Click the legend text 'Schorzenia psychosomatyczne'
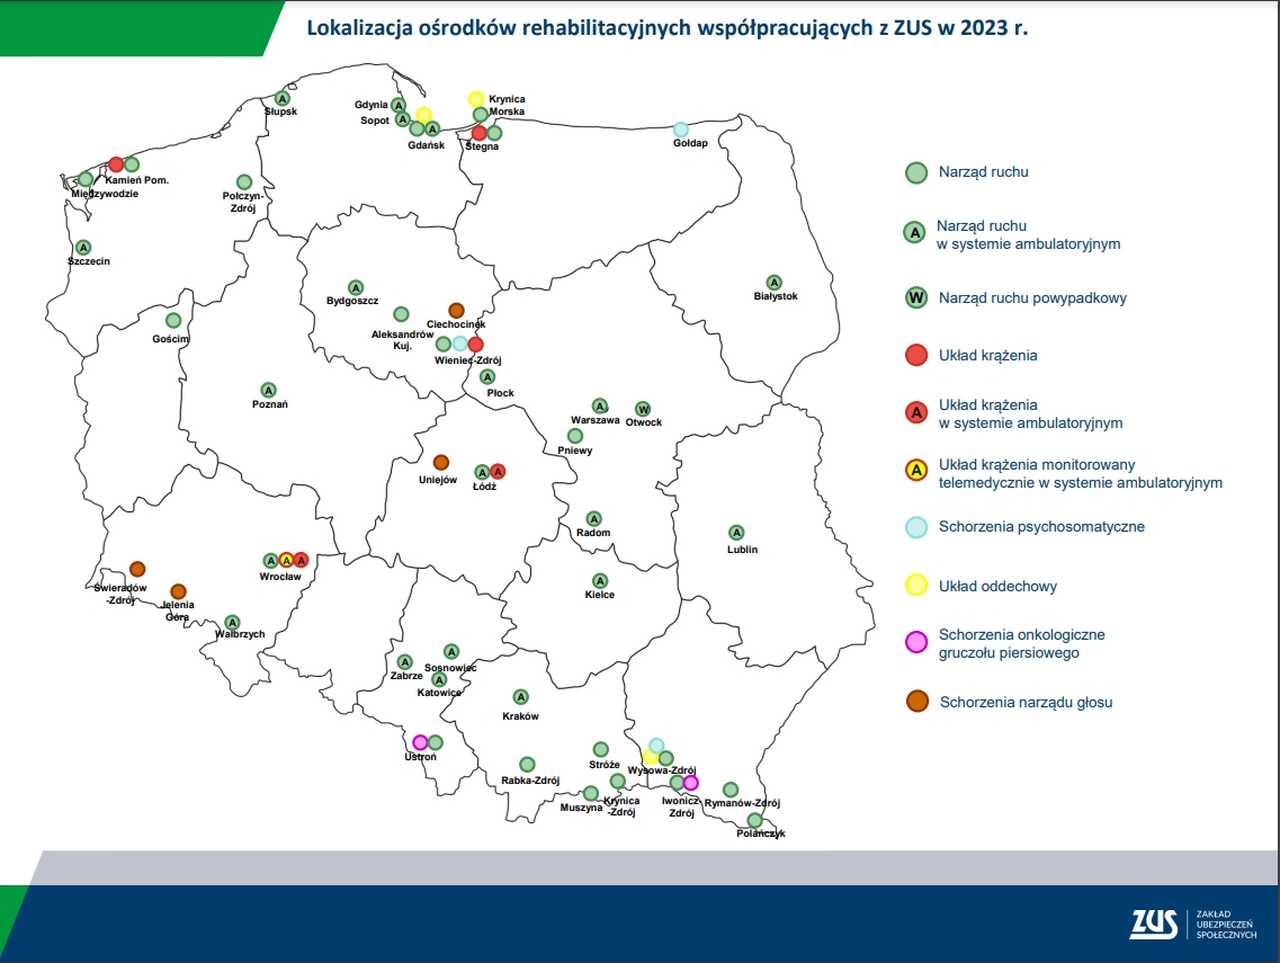This screenshot has height=963, width=1280. (x=1042, y=527)
